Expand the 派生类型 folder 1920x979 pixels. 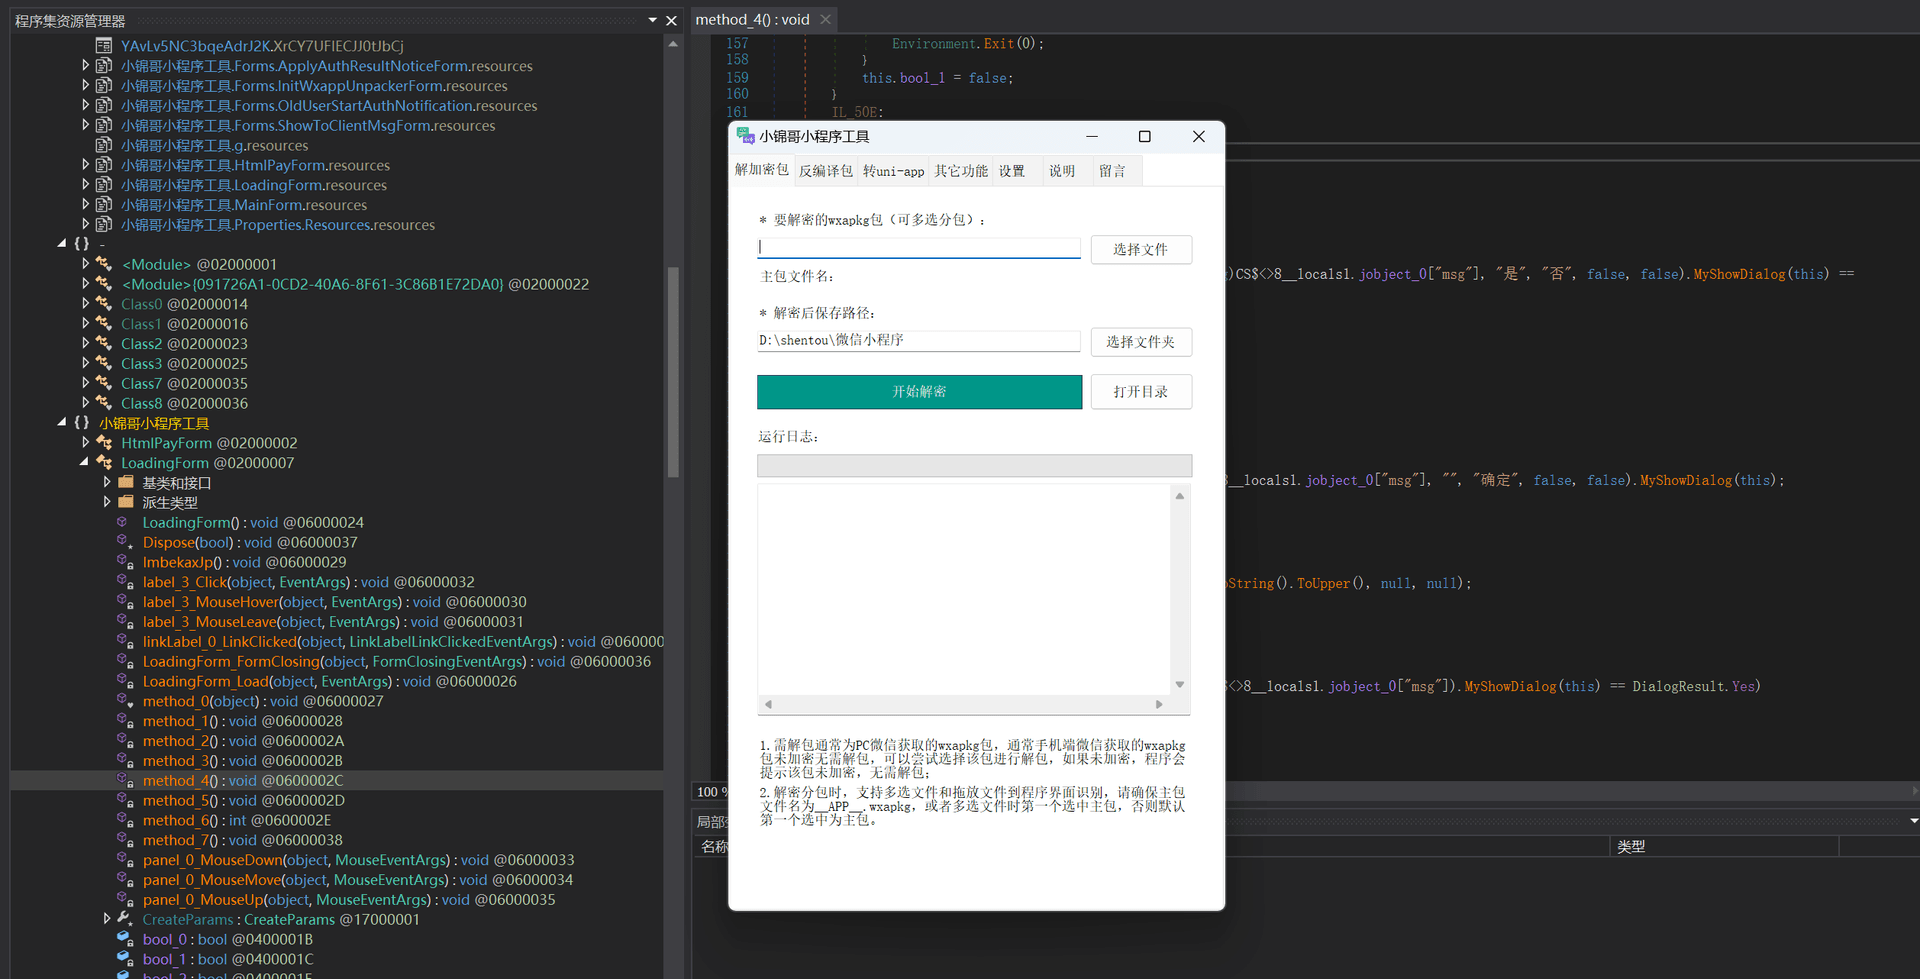coord(107,502)
